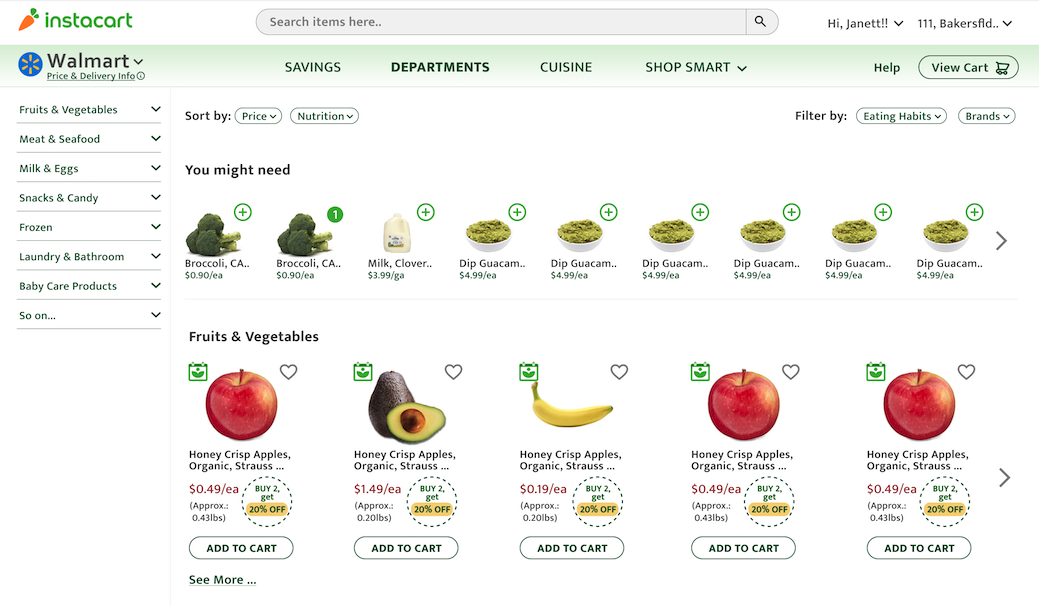Toggle heart on first Honey Crisp apple

(288, 372)
